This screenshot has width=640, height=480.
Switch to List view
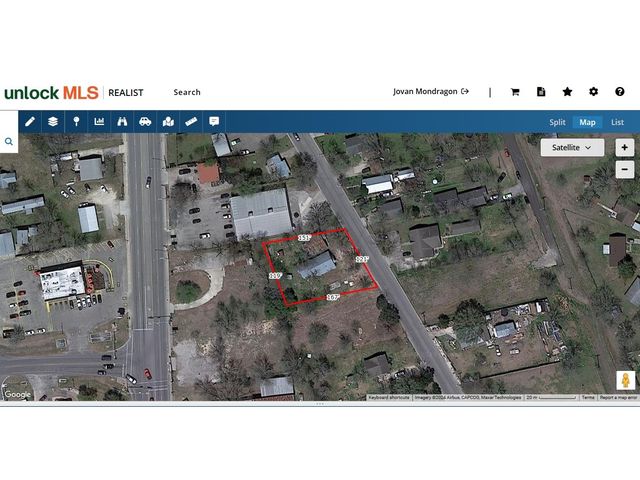617,122
